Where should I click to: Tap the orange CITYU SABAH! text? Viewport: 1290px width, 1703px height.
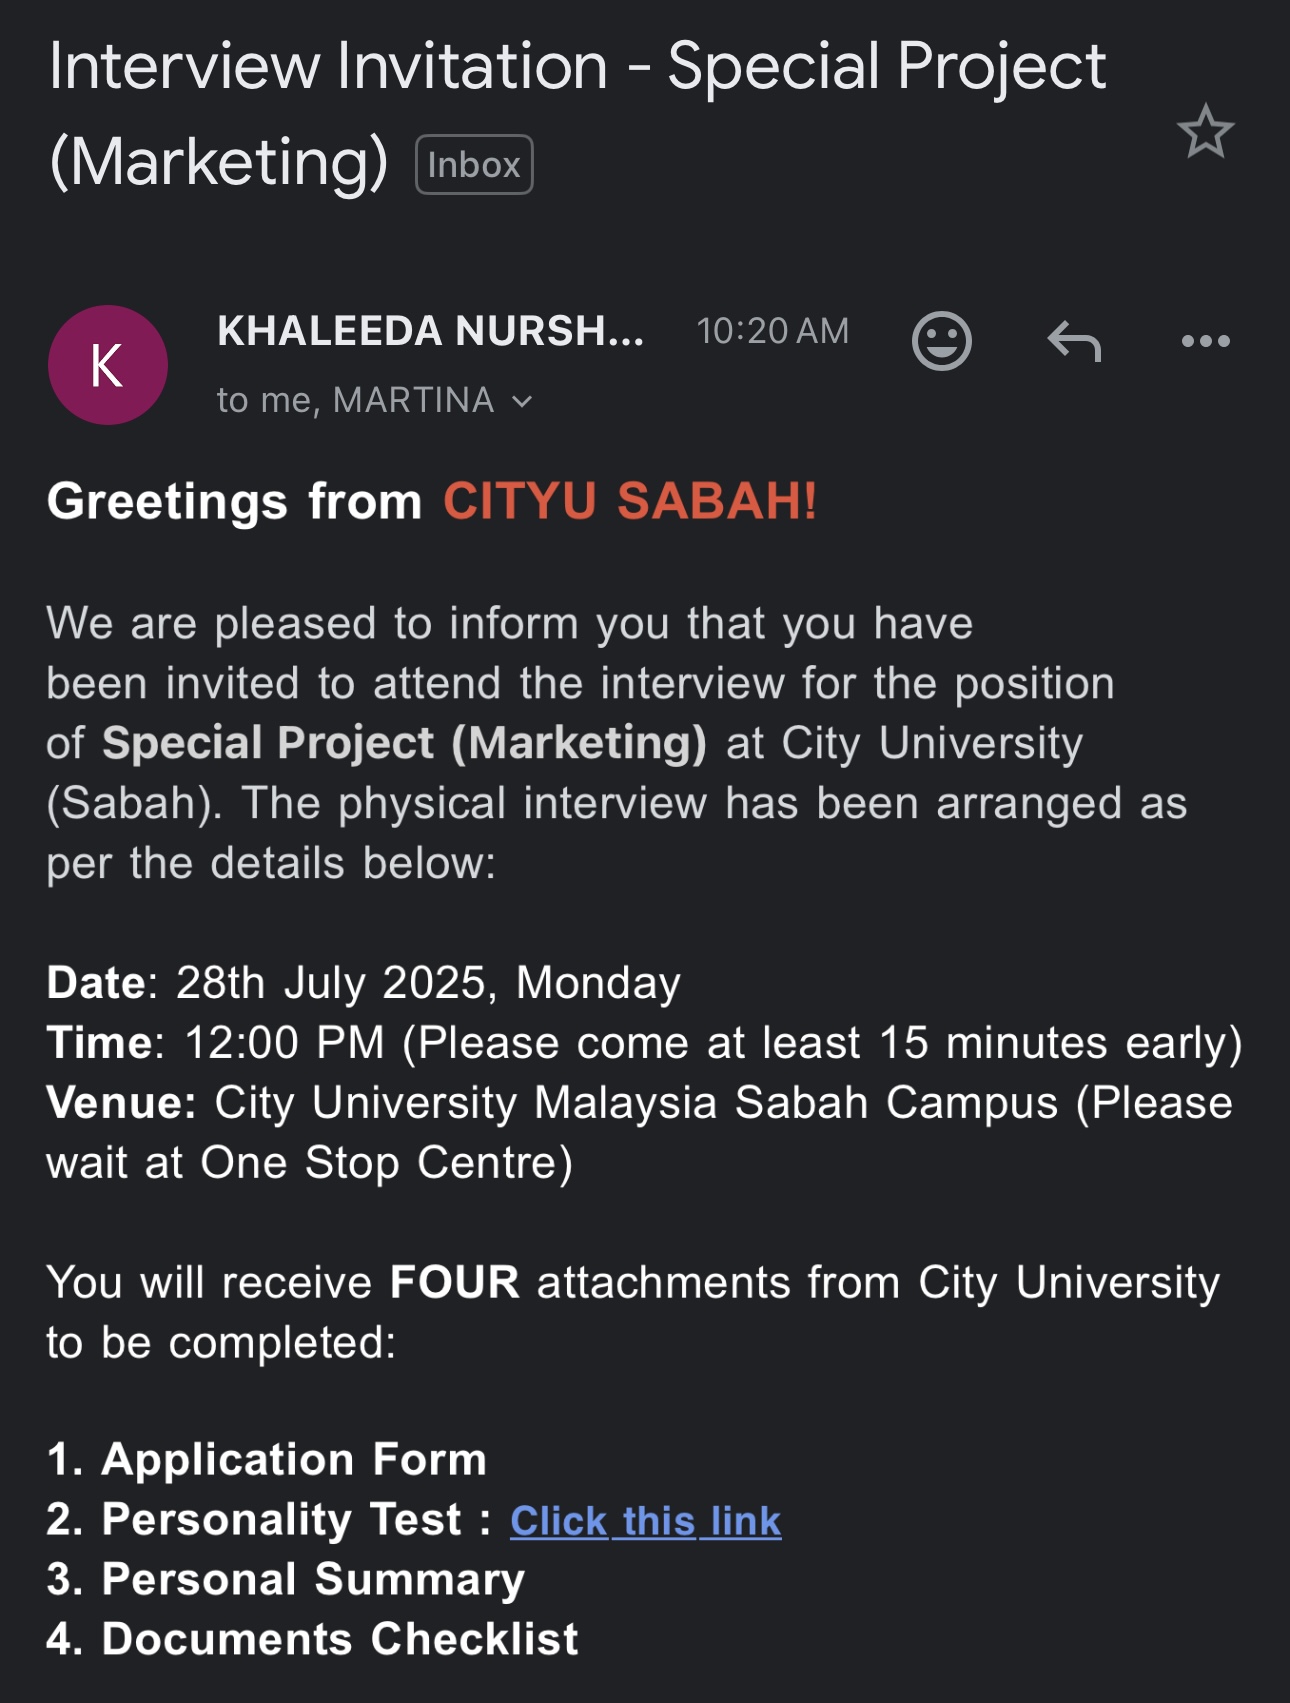click(630, 501)
